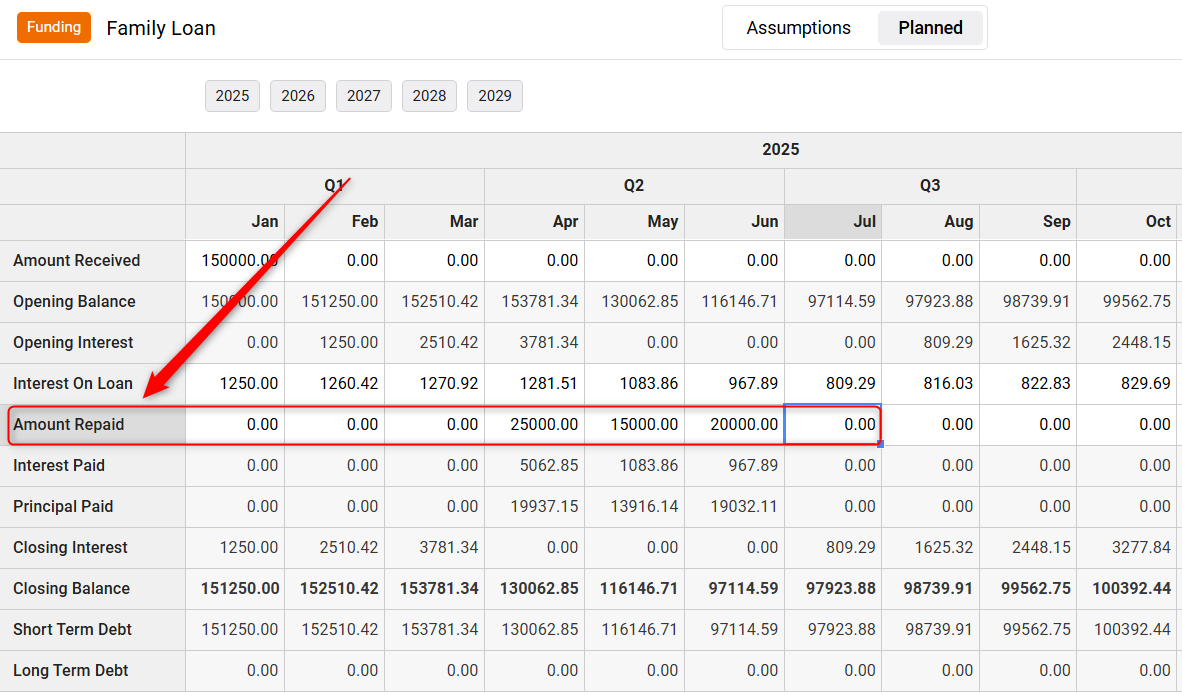This screenshot has height=695, width=1182.
Task: Click the Interest On Loan row label
Action: (72, 384)
